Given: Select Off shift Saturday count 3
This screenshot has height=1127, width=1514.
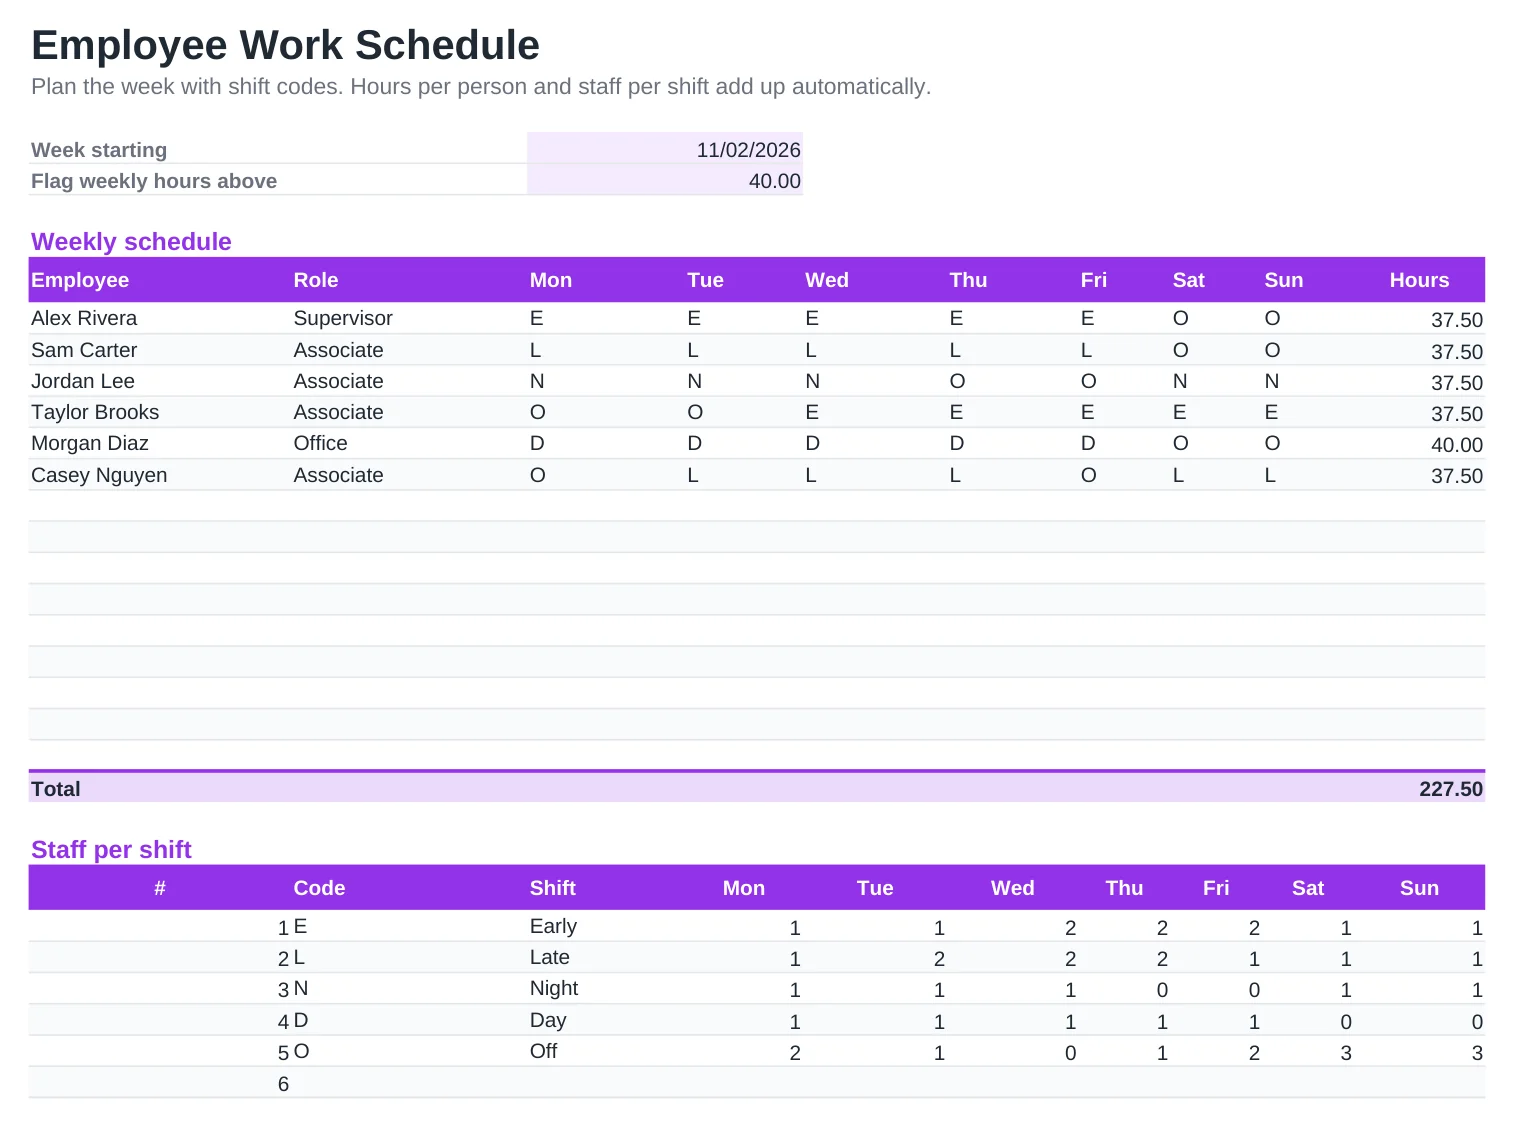Looking at the screenshot, I should click(x=1346, y=1053).
